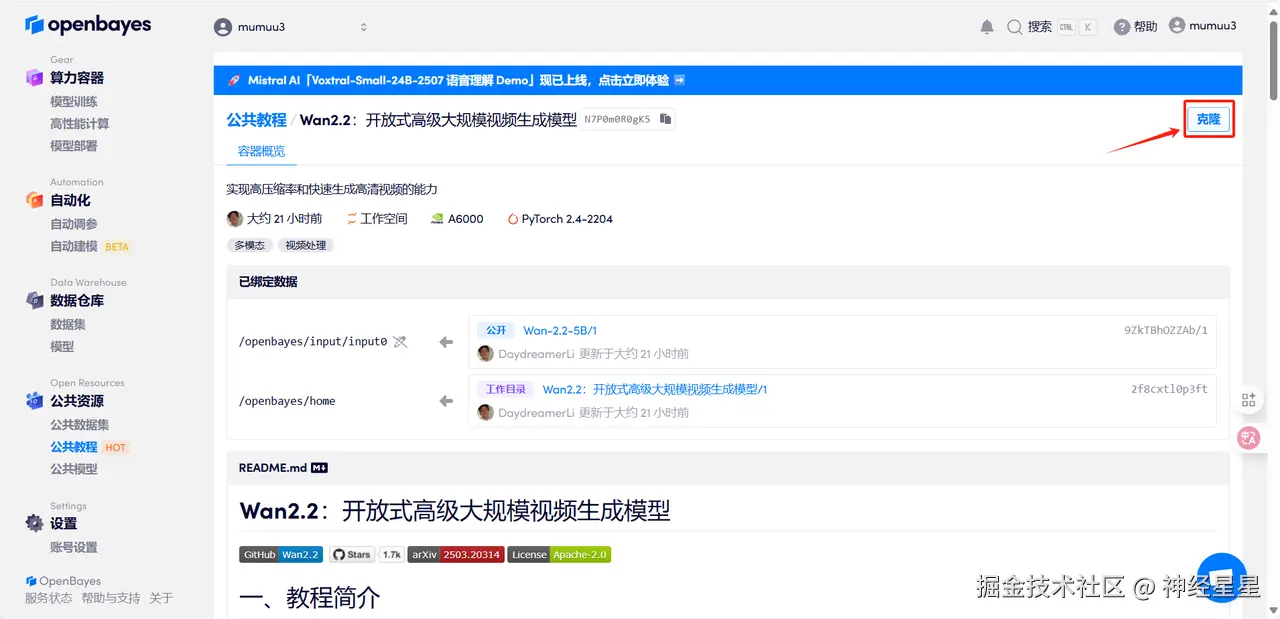Click the 视频处理 tag
The height and width of the screenshot is (619, 1280).
point(305,245)
